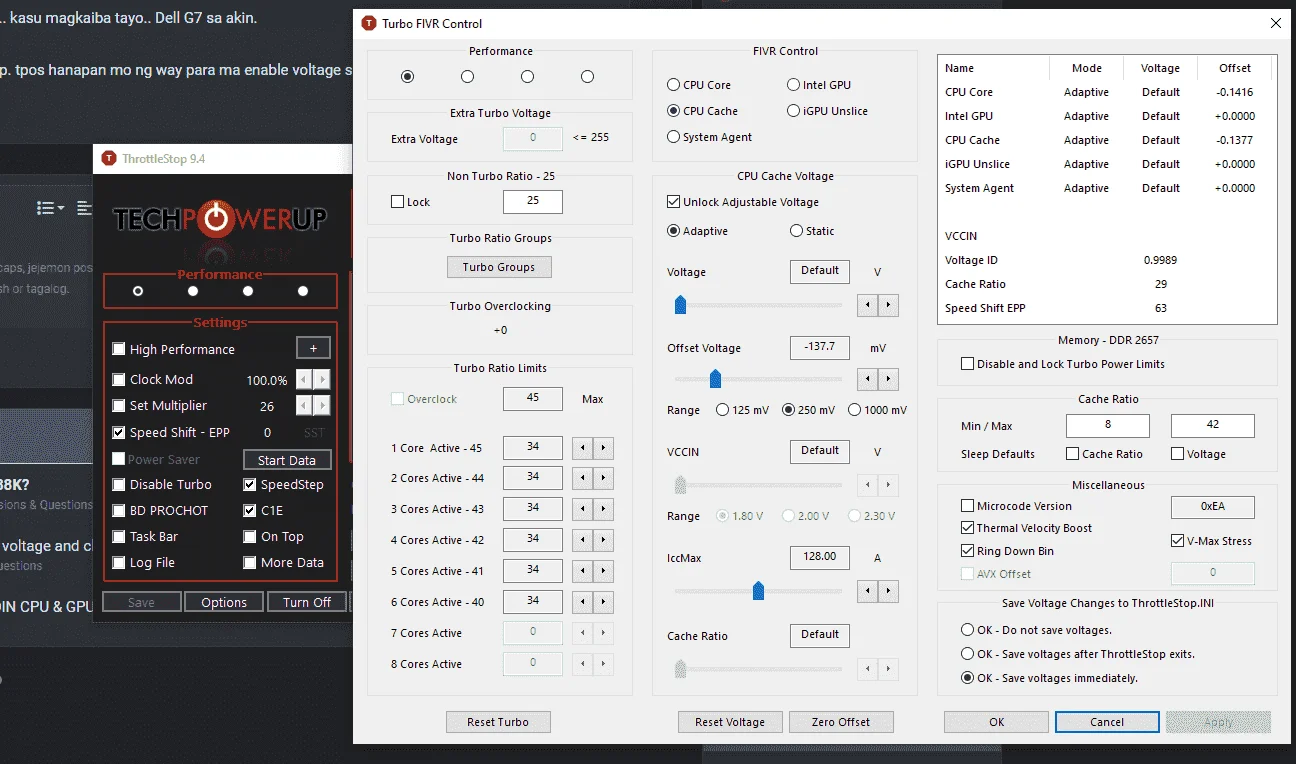
Task: Click decrease arrow for 5 Cores Active ratio
Action: [x=582, y=572]
